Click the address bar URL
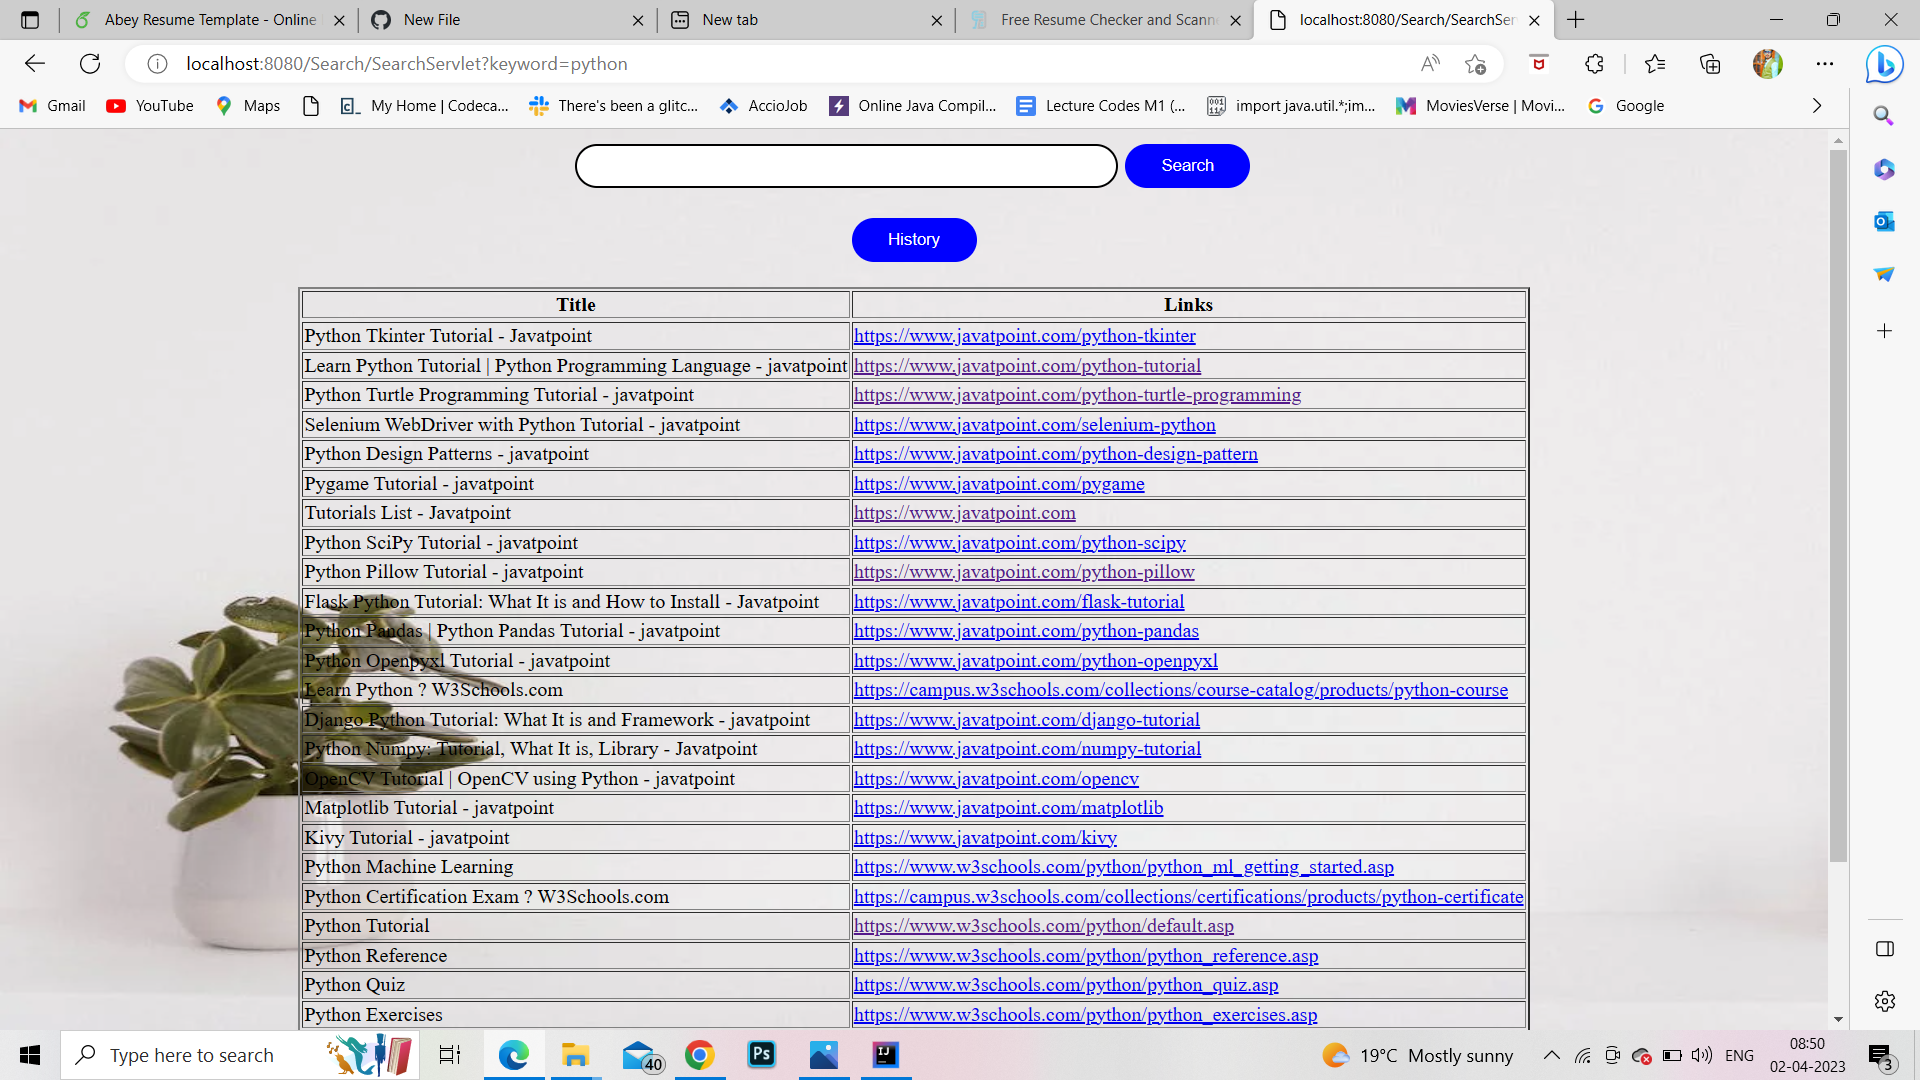Image resolution: width=1920 pixels, height=1080 pixels. pyautogui.click(x=407, y=64)
